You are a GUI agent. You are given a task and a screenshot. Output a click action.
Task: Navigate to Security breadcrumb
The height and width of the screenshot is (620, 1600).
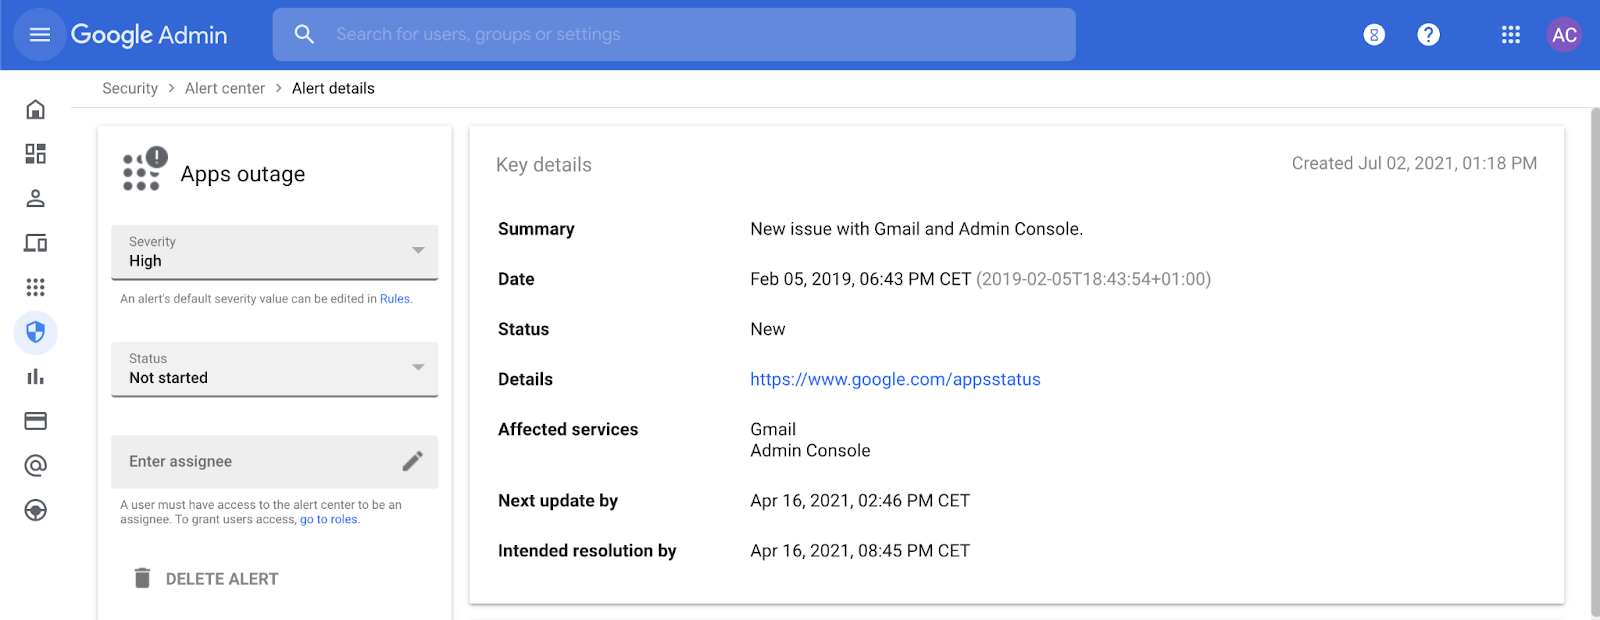130,88
